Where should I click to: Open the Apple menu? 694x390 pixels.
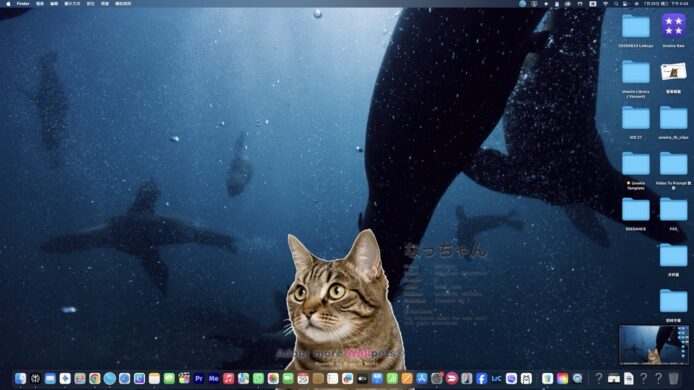click(8, 4)
